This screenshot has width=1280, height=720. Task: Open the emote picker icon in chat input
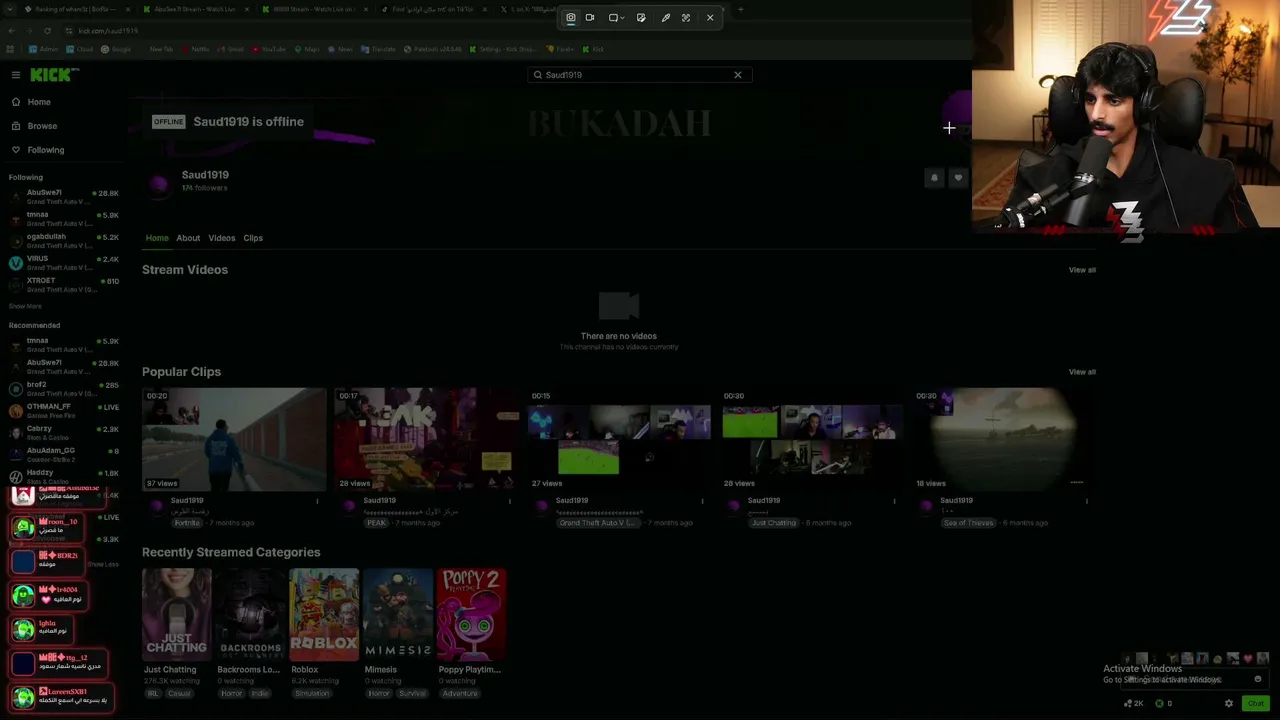1258,679
